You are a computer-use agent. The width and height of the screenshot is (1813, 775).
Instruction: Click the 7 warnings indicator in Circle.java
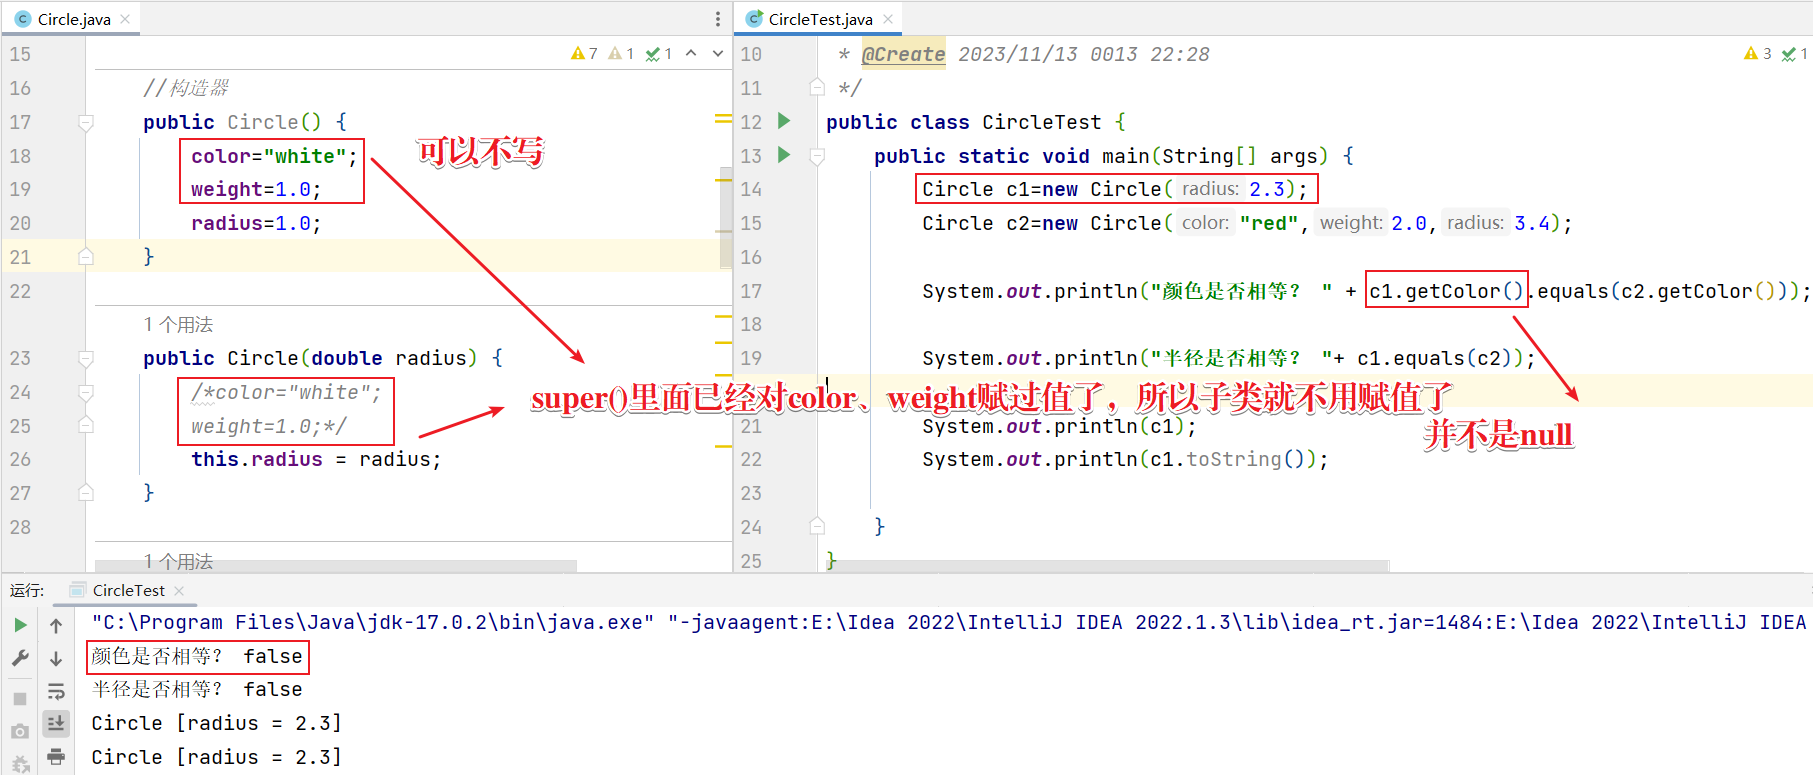tap(585, 53)
